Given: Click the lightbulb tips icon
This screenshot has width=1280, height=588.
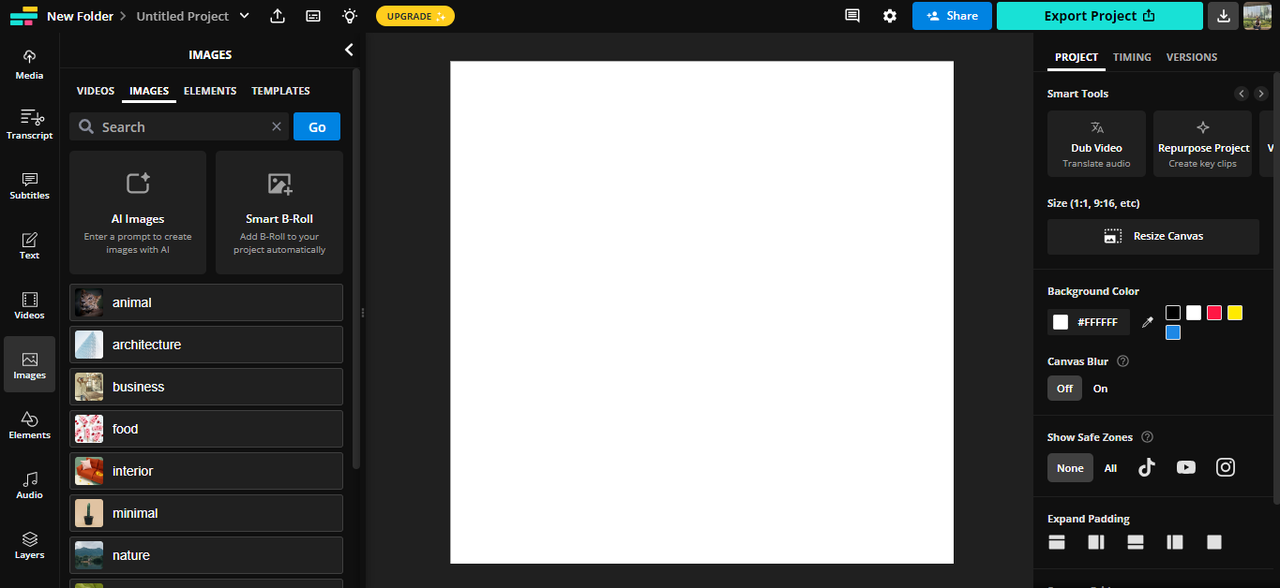Looking at the screenshot, I should click(349, 16).
